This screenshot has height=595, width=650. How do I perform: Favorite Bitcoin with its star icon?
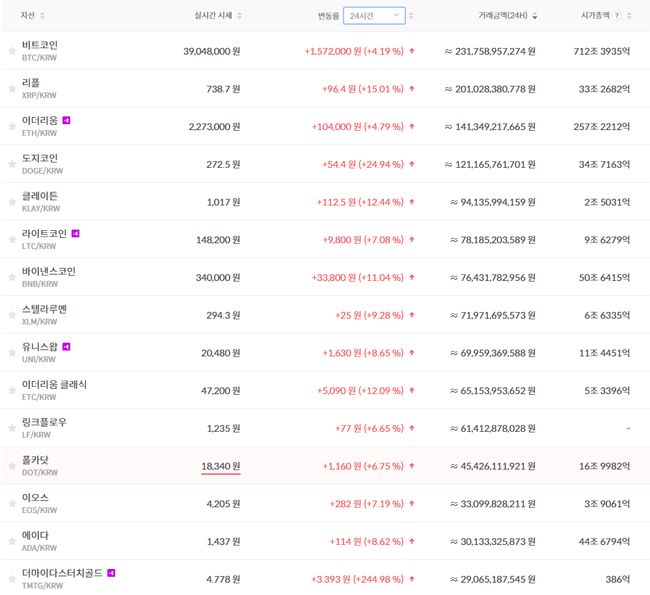(x=12, y=51)
